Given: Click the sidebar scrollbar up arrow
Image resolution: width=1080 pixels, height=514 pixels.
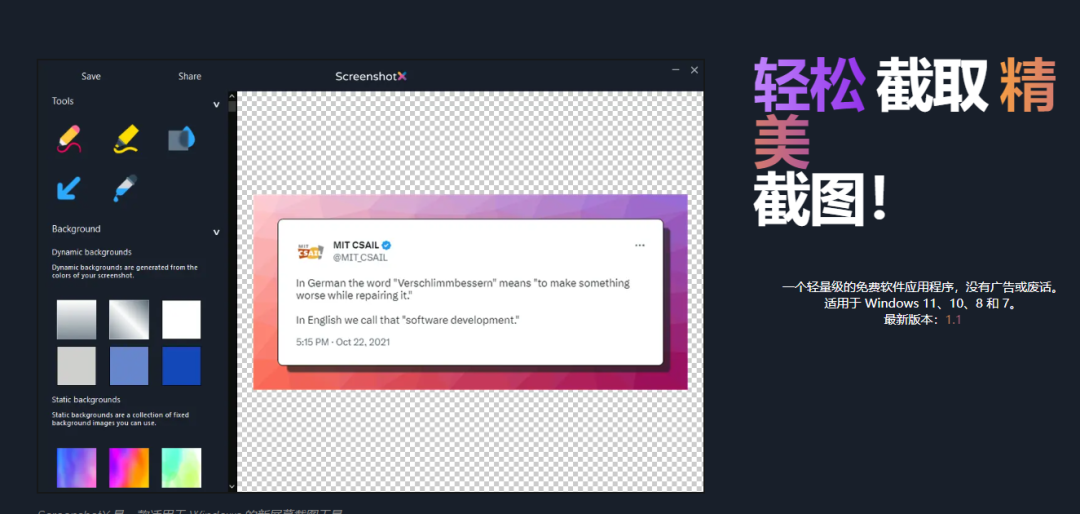Looking at the screenshot, I should tap(232, 96).
